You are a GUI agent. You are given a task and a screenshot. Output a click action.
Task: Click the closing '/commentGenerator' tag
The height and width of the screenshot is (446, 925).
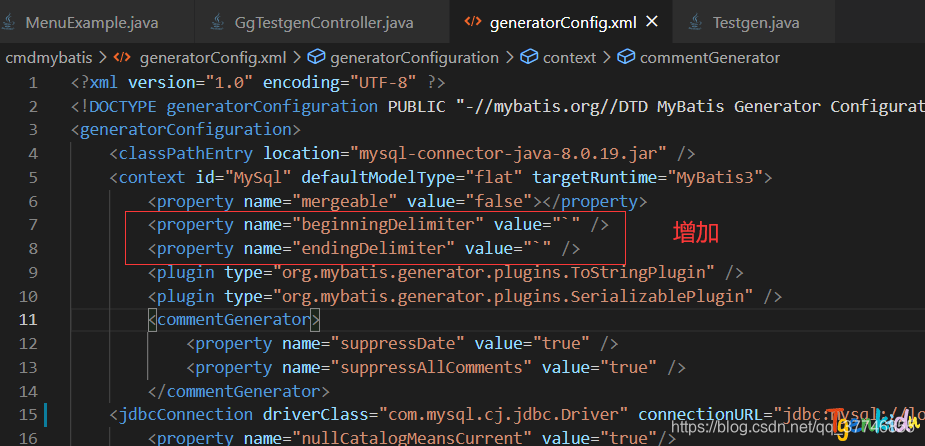click(x=238, y=391)
